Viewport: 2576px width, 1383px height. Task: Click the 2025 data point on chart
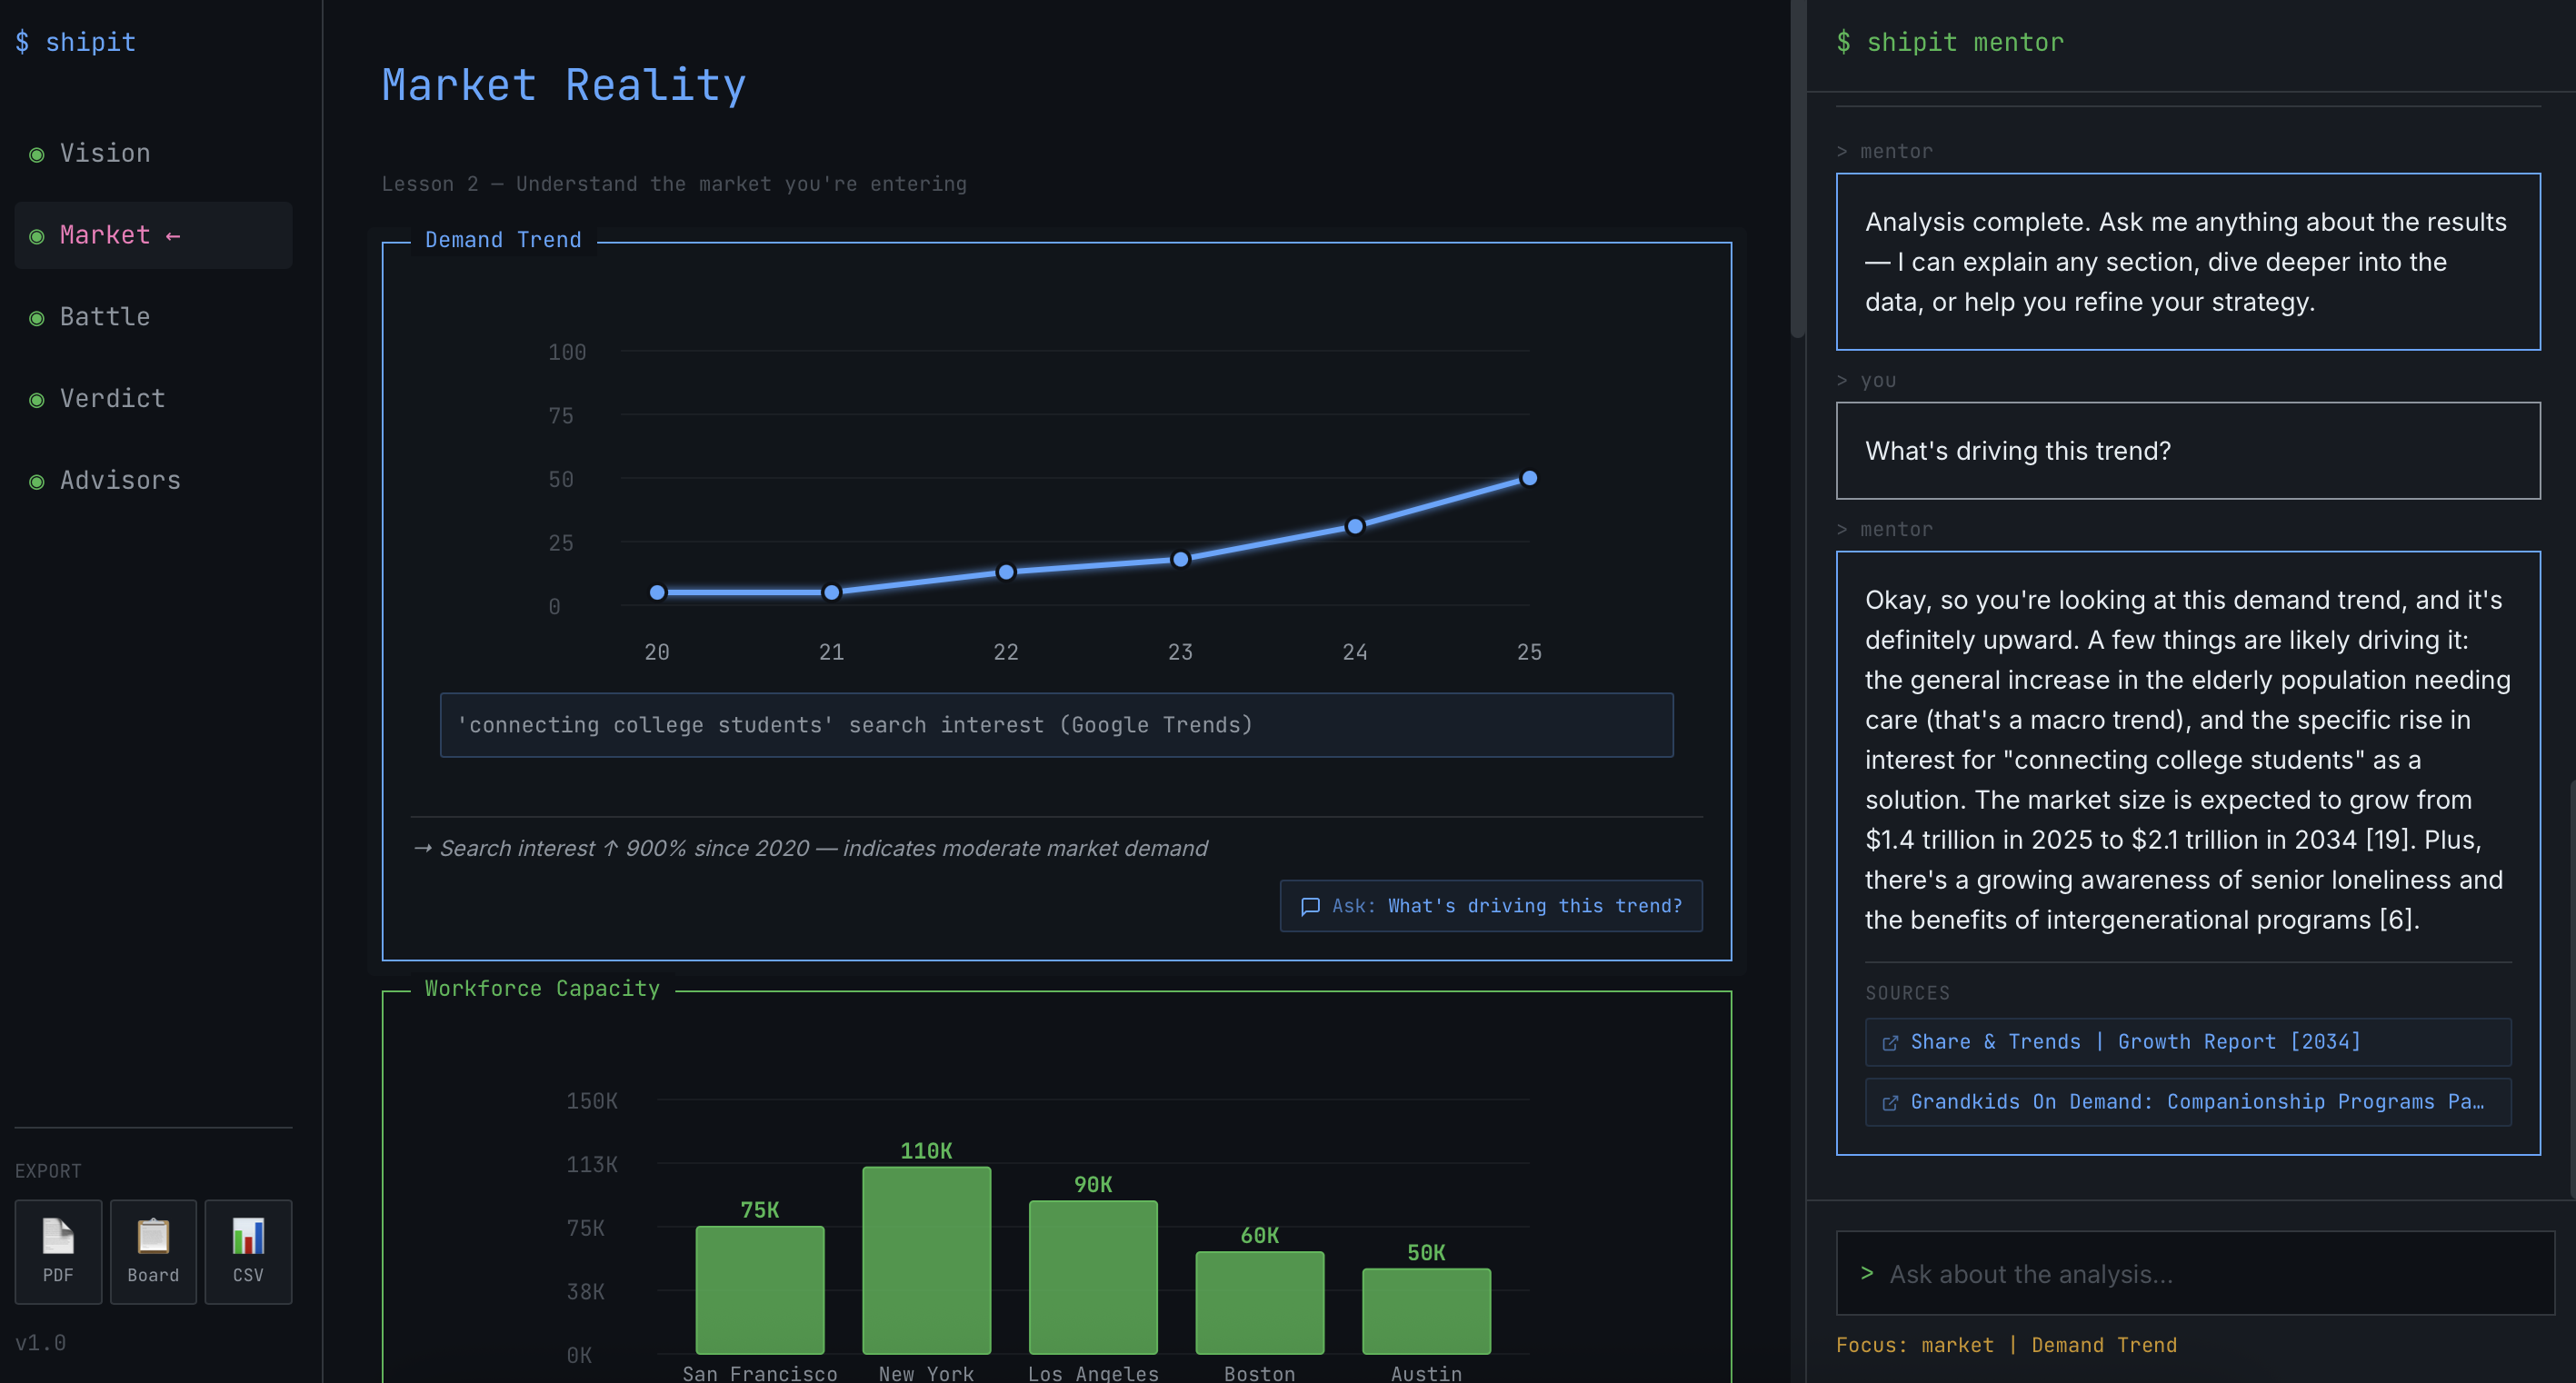point(1529,478)
